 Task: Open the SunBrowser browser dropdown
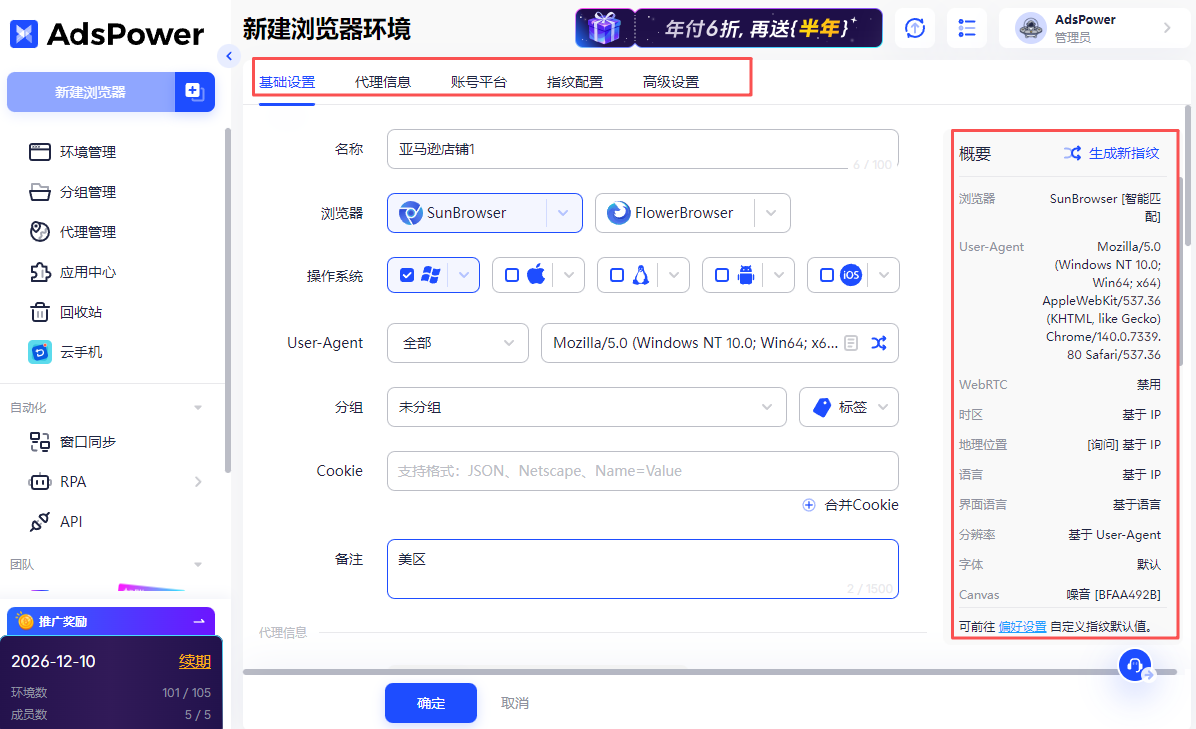point(563,213)
